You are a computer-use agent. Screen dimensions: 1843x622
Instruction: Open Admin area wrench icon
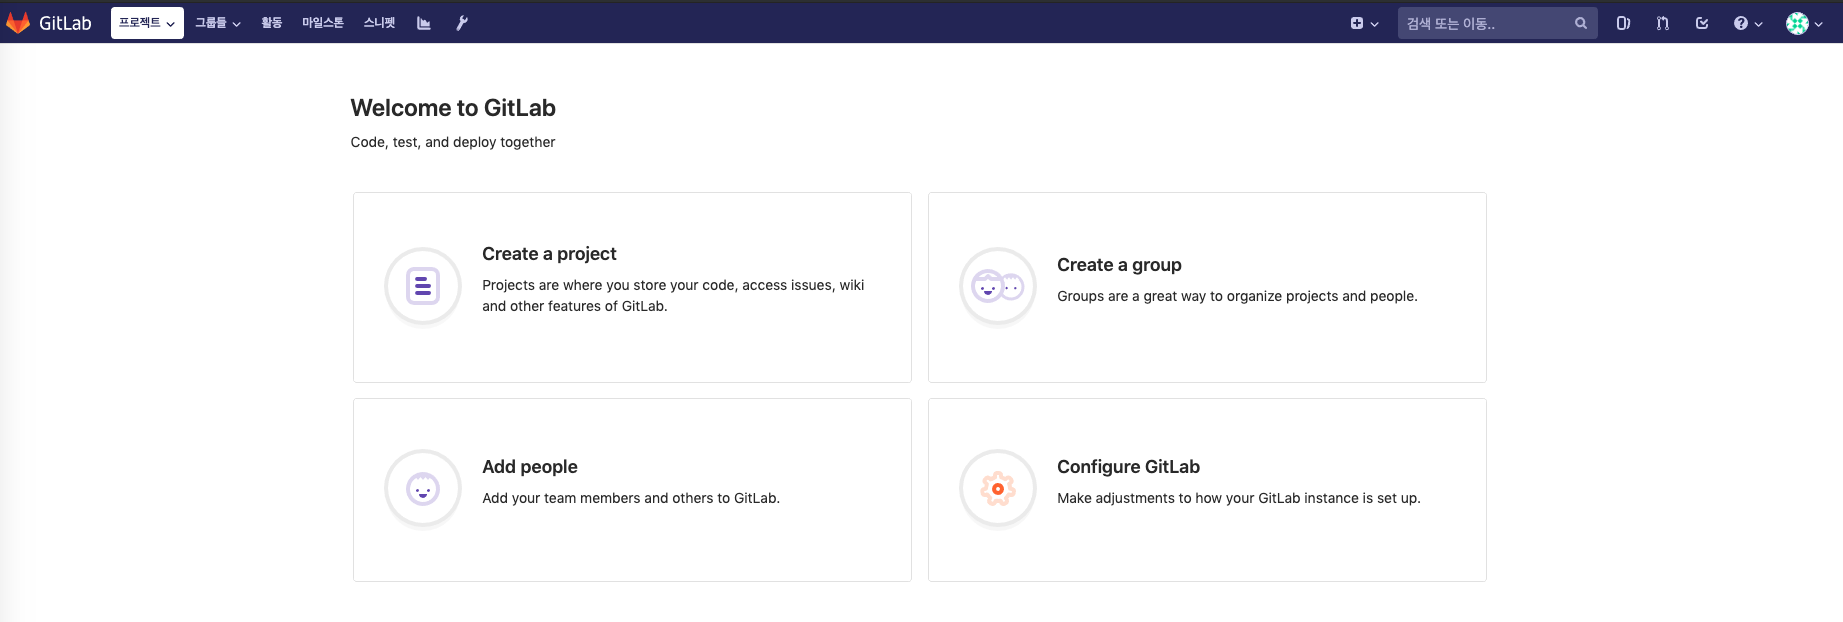click(x=462, y=23)
